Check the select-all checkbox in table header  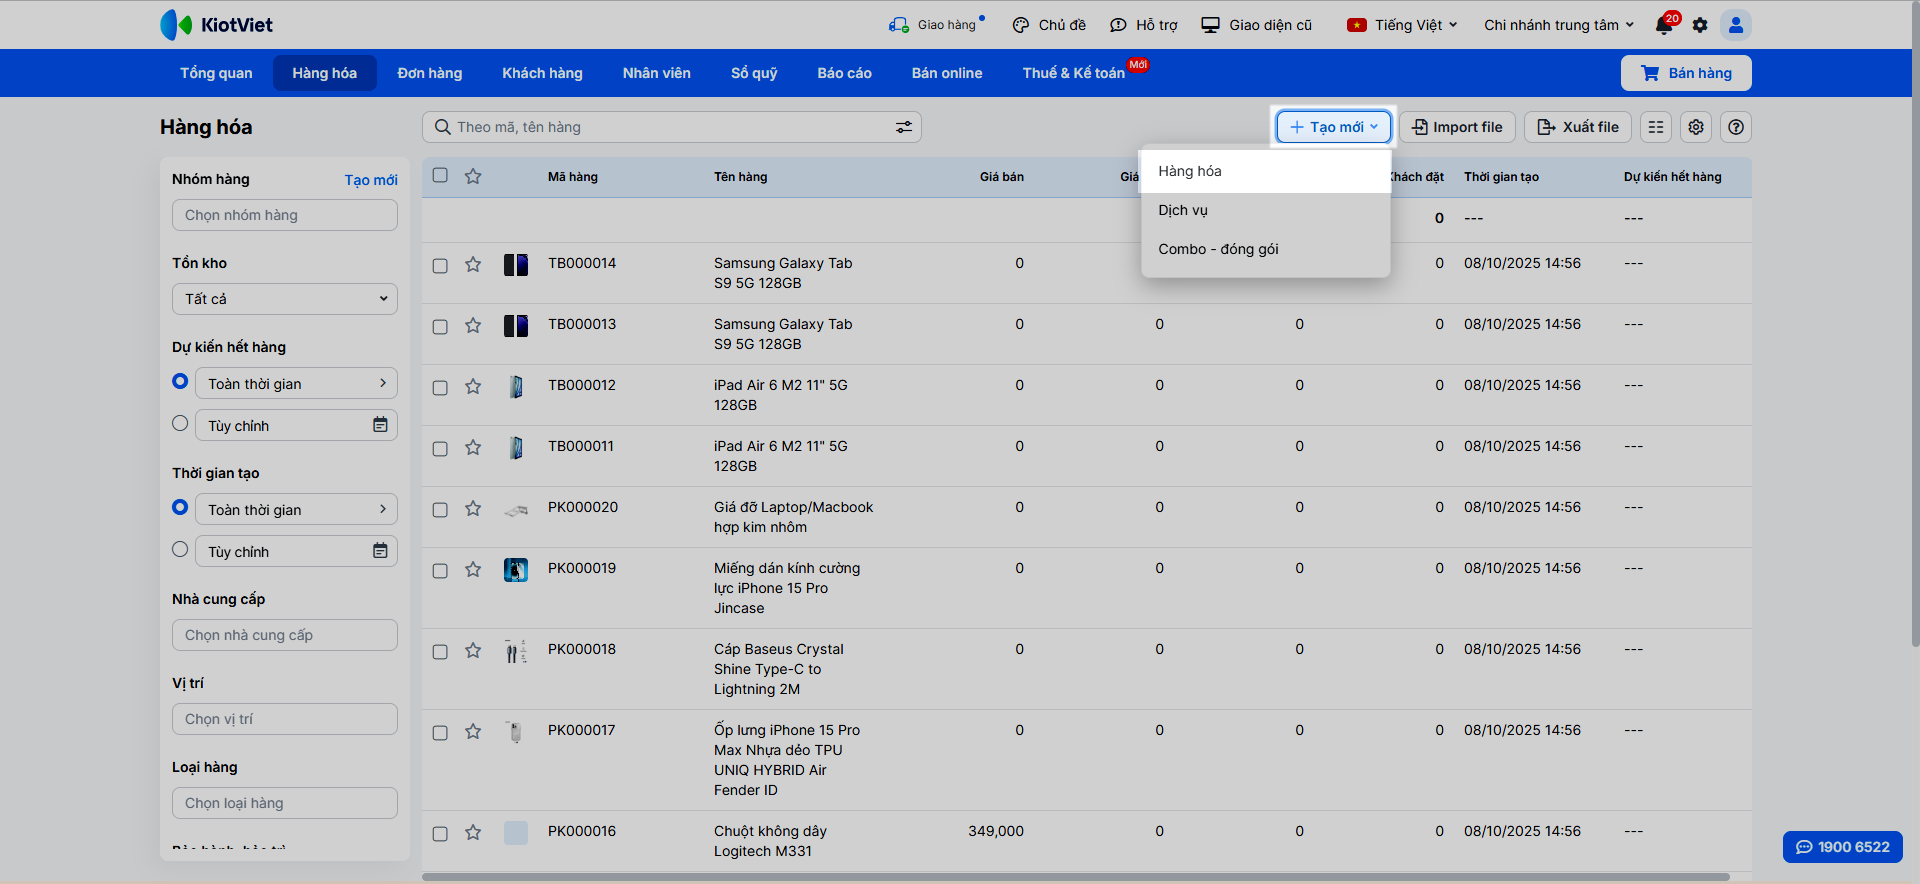(440, 176)
